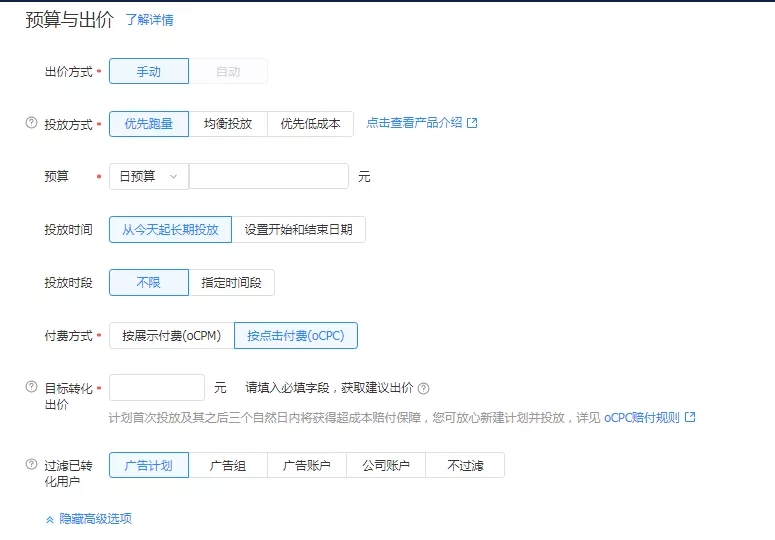775x540 pixels.
Task: Select 广告组 filter scope
Action: coord(228,465)
